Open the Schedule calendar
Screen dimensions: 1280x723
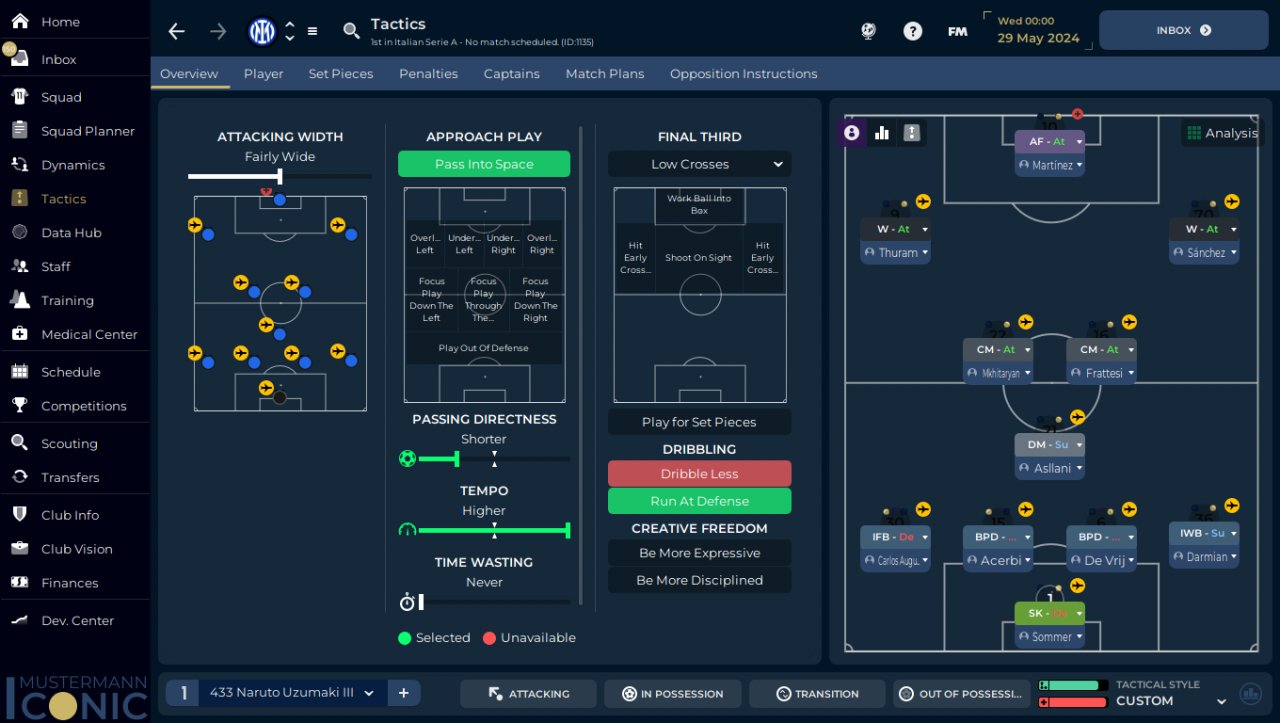pos(70,372)
